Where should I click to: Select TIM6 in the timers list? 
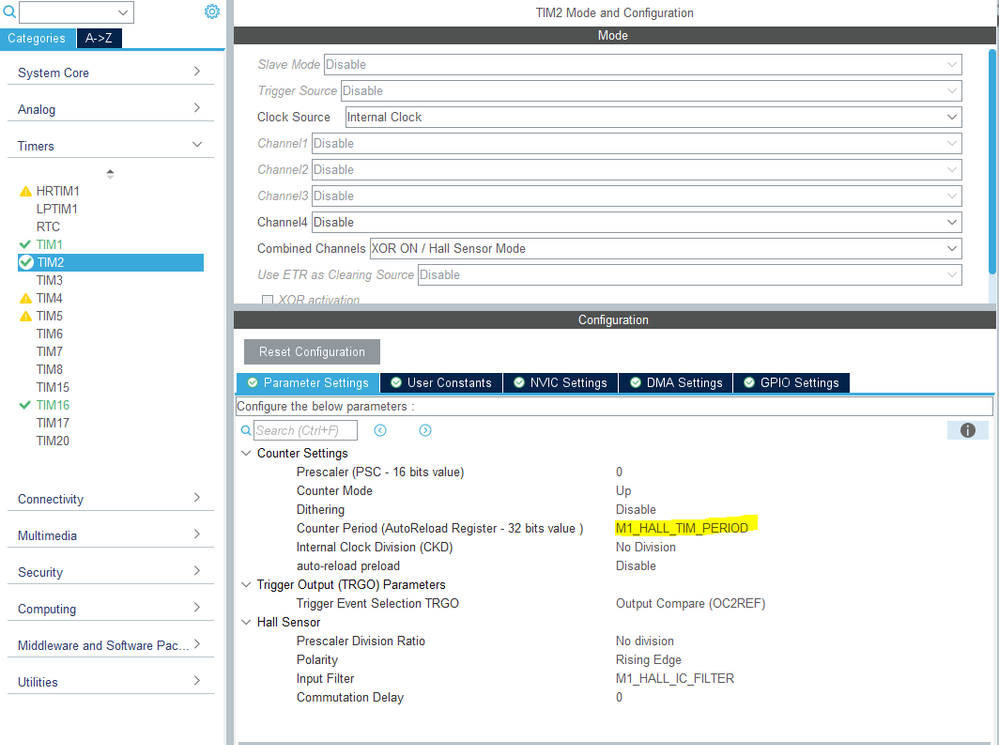[x=49, y=334]
